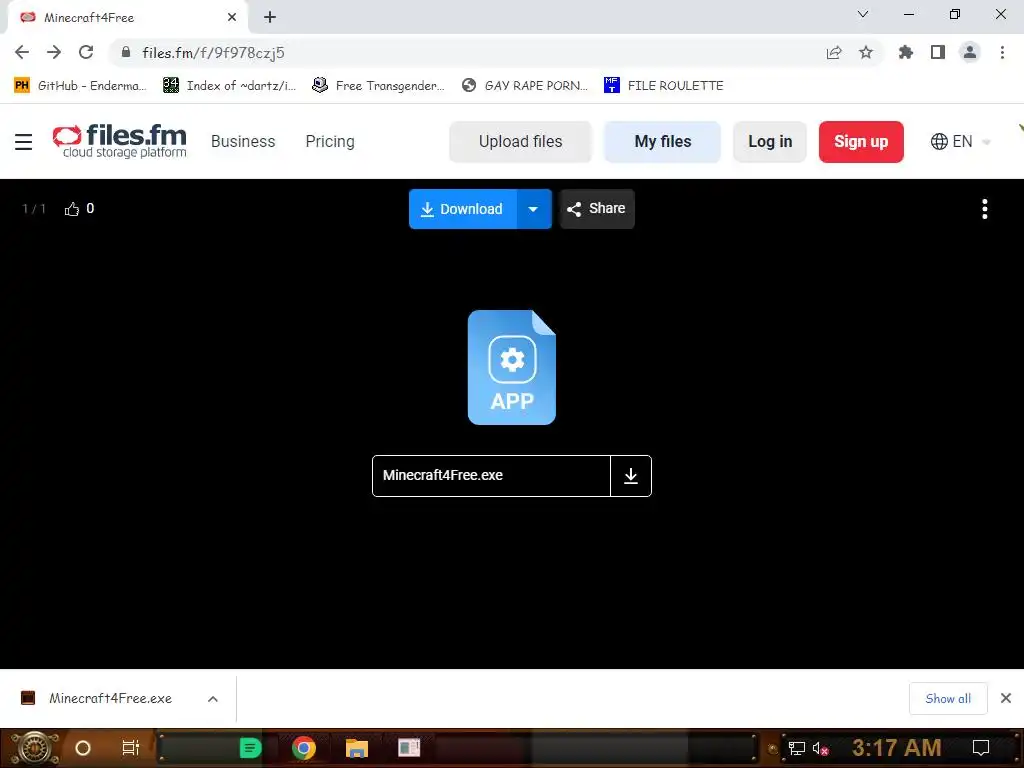
Task: Open the Chrome profile avatar
Action: [x=970, y=52]
